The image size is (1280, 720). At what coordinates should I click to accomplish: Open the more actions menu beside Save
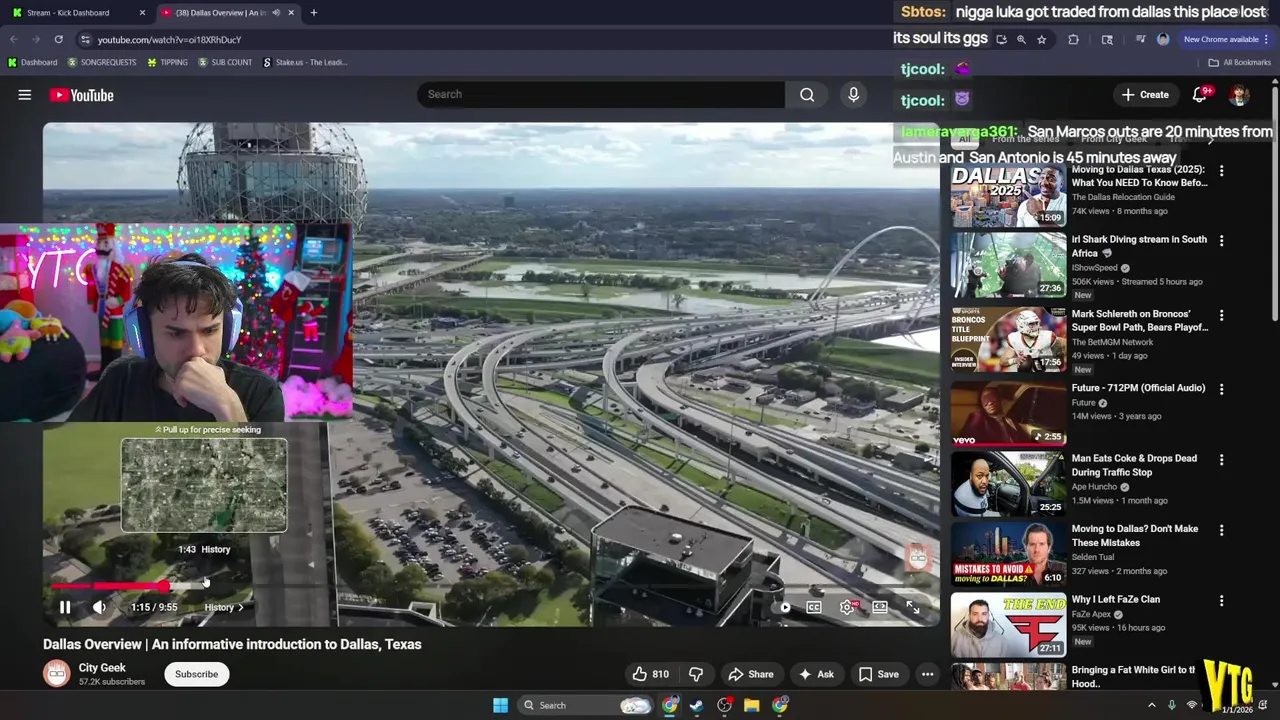(927, 674)
